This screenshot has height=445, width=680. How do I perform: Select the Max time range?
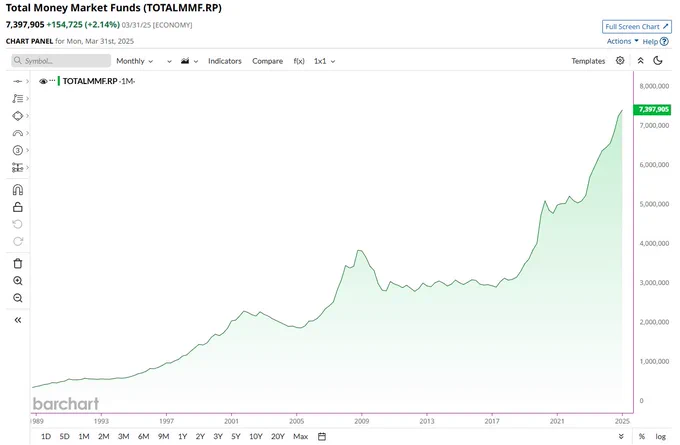click(301, 436)
